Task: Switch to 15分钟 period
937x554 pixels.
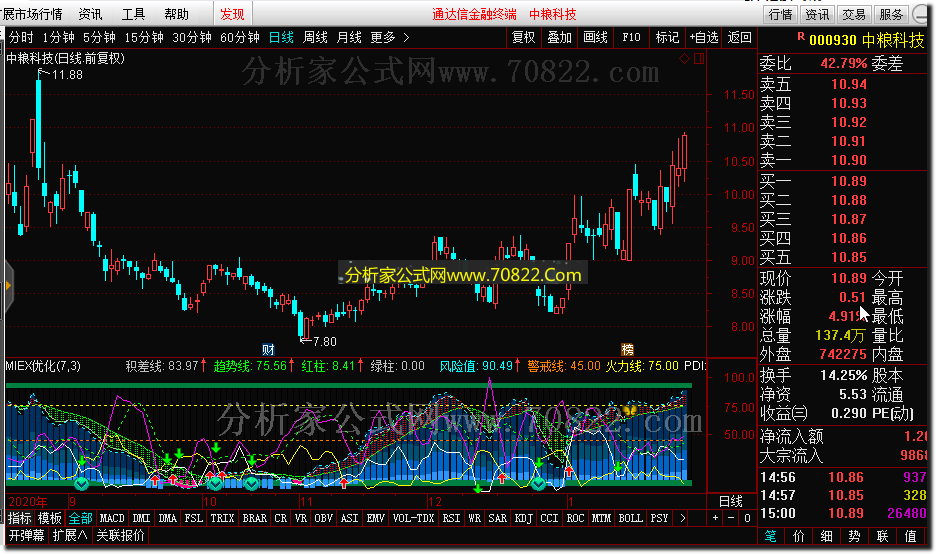Action: tap(144, 38)
